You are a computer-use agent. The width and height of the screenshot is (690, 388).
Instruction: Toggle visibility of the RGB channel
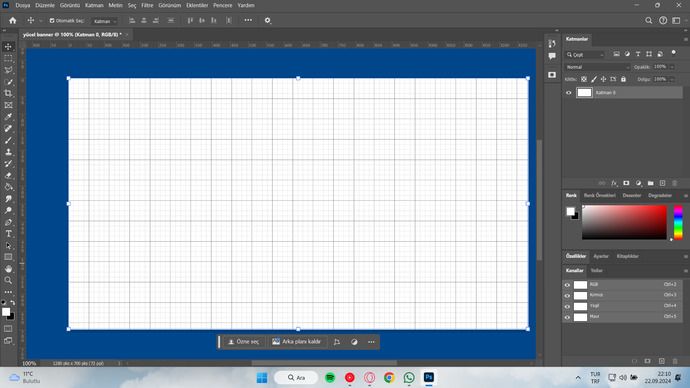567,285
